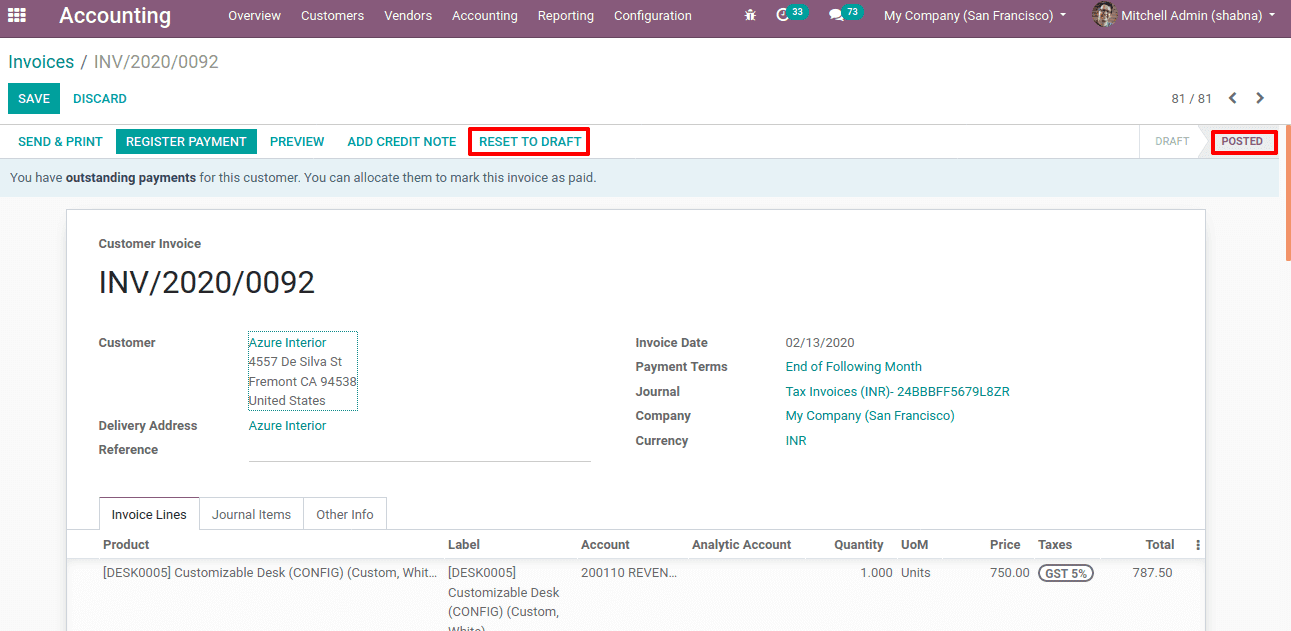1291x631 pixels.
Task: Click Register Payment button
Action: (x=186, y=142)
